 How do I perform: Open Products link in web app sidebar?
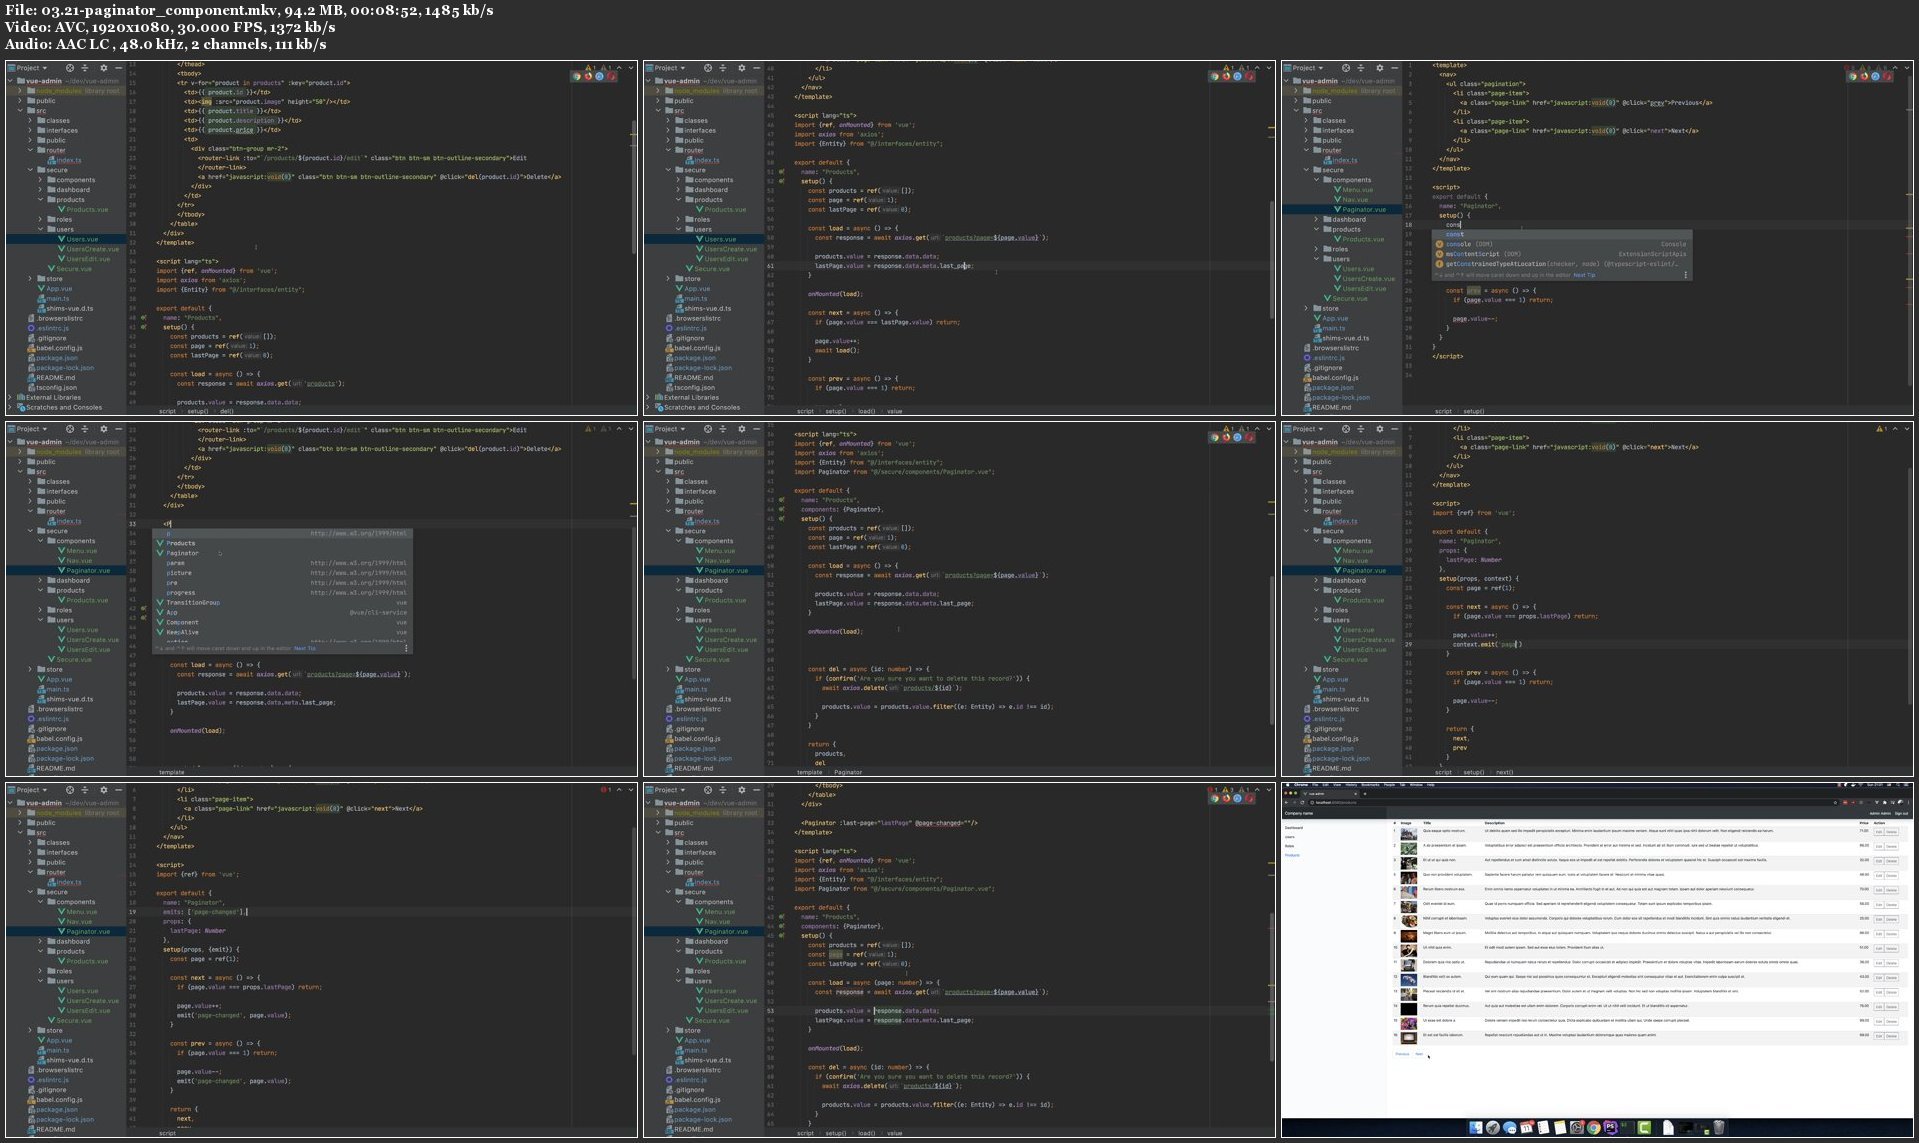[x=1292, y=855]
